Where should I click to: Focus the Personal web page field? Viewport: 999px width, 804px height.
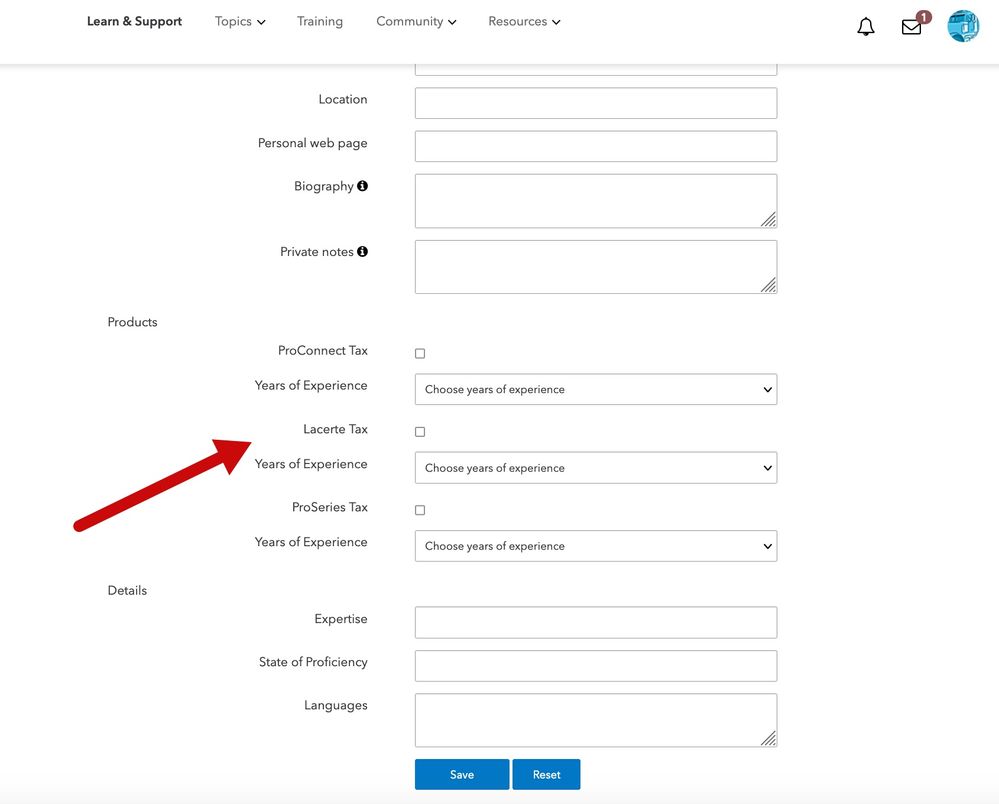[x=596, y=147]
